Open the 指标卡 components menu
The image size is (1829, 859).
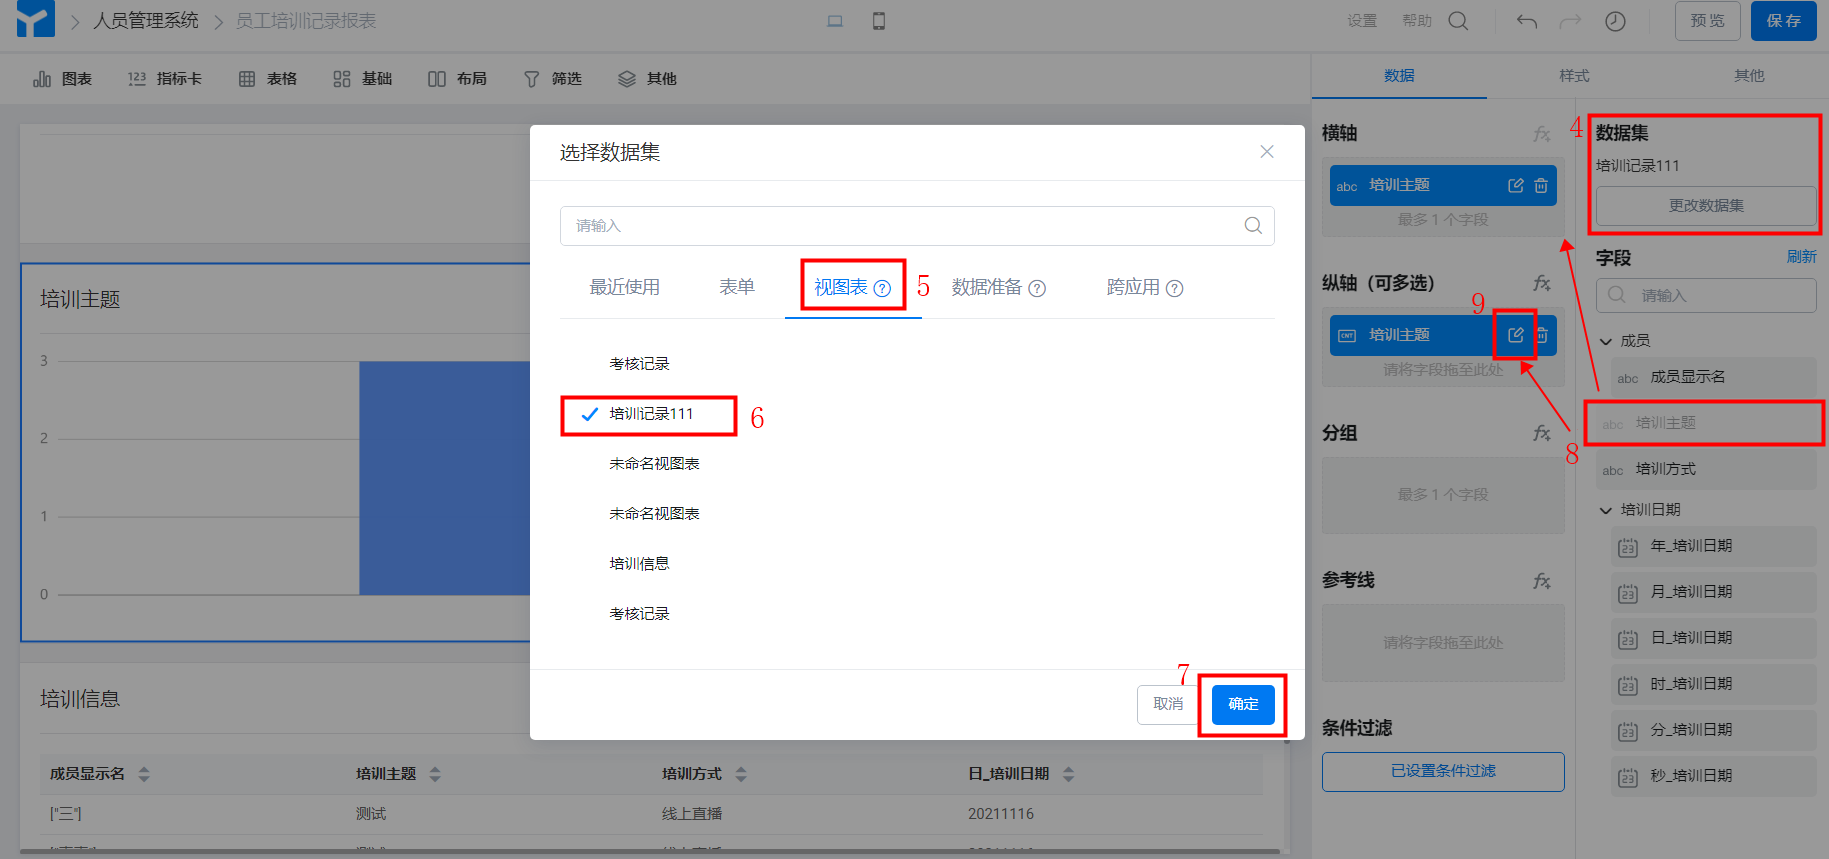[165, 79]
